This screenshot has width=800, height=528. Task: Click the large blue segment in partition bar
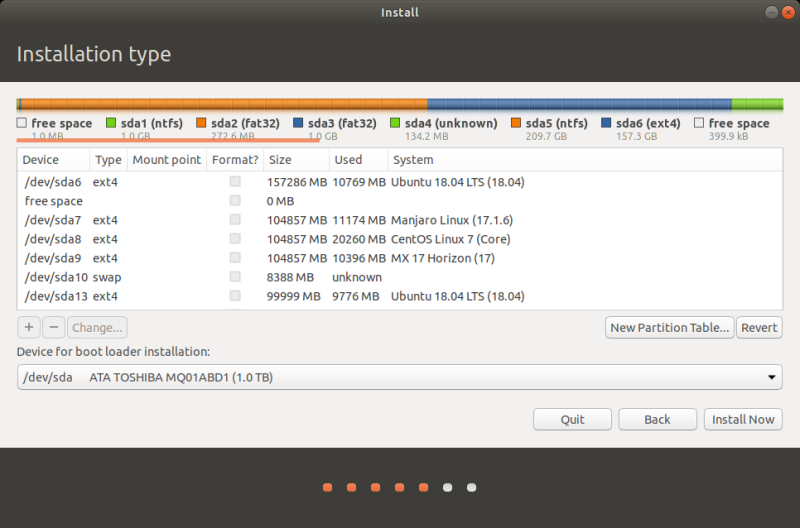pyautogui.click(x=578, y=104)
